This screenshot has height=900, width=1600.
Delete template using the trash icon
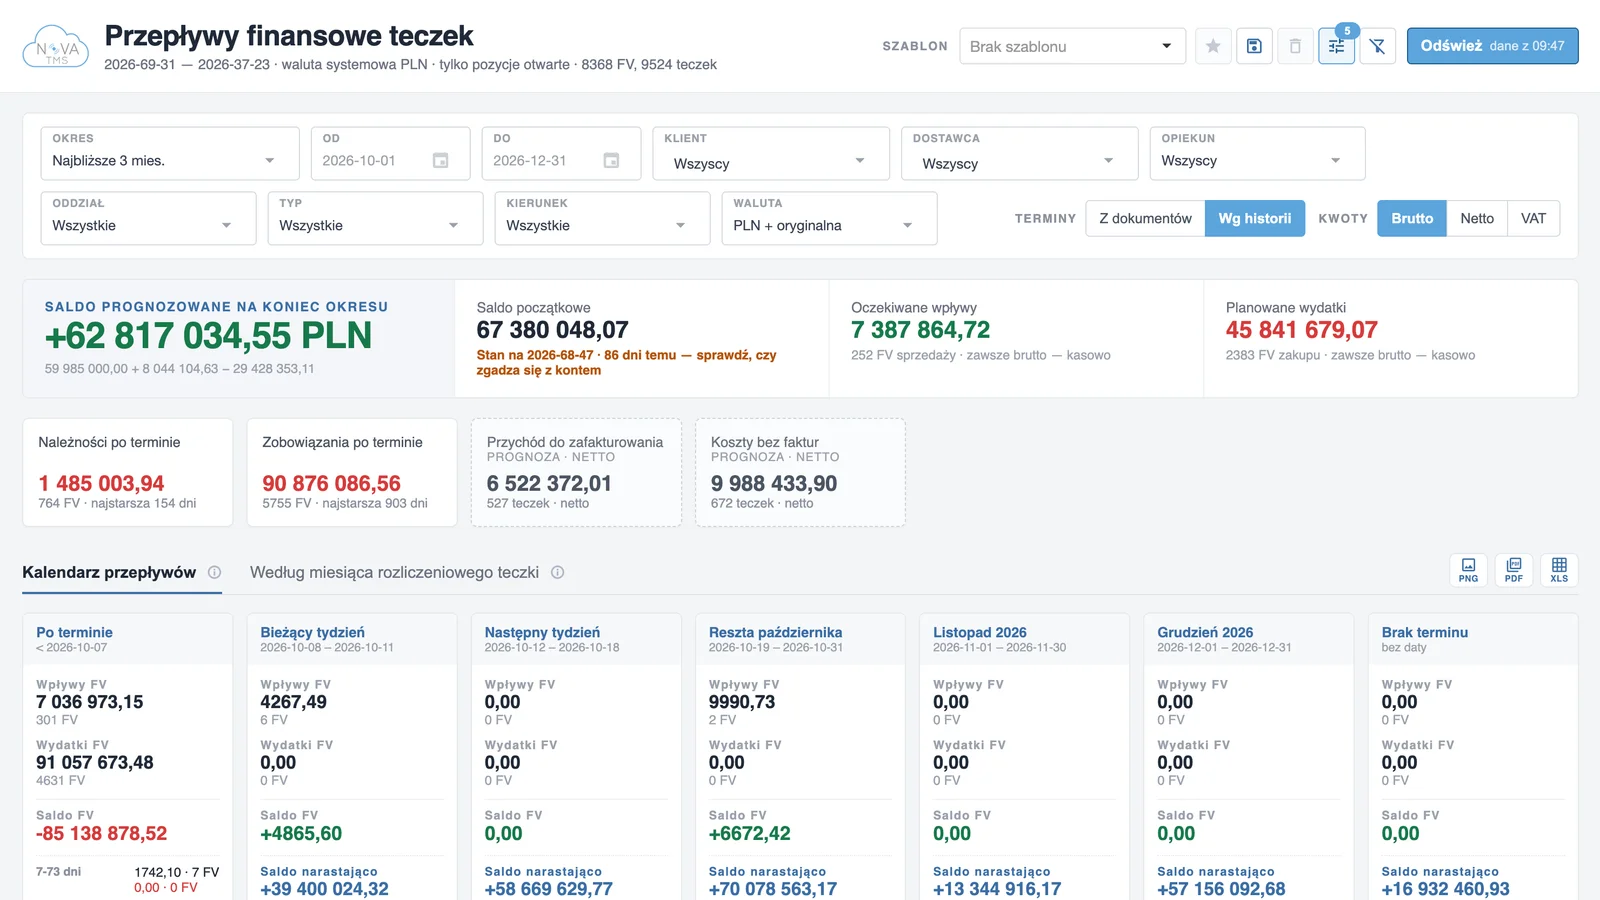coord(1295,46)
